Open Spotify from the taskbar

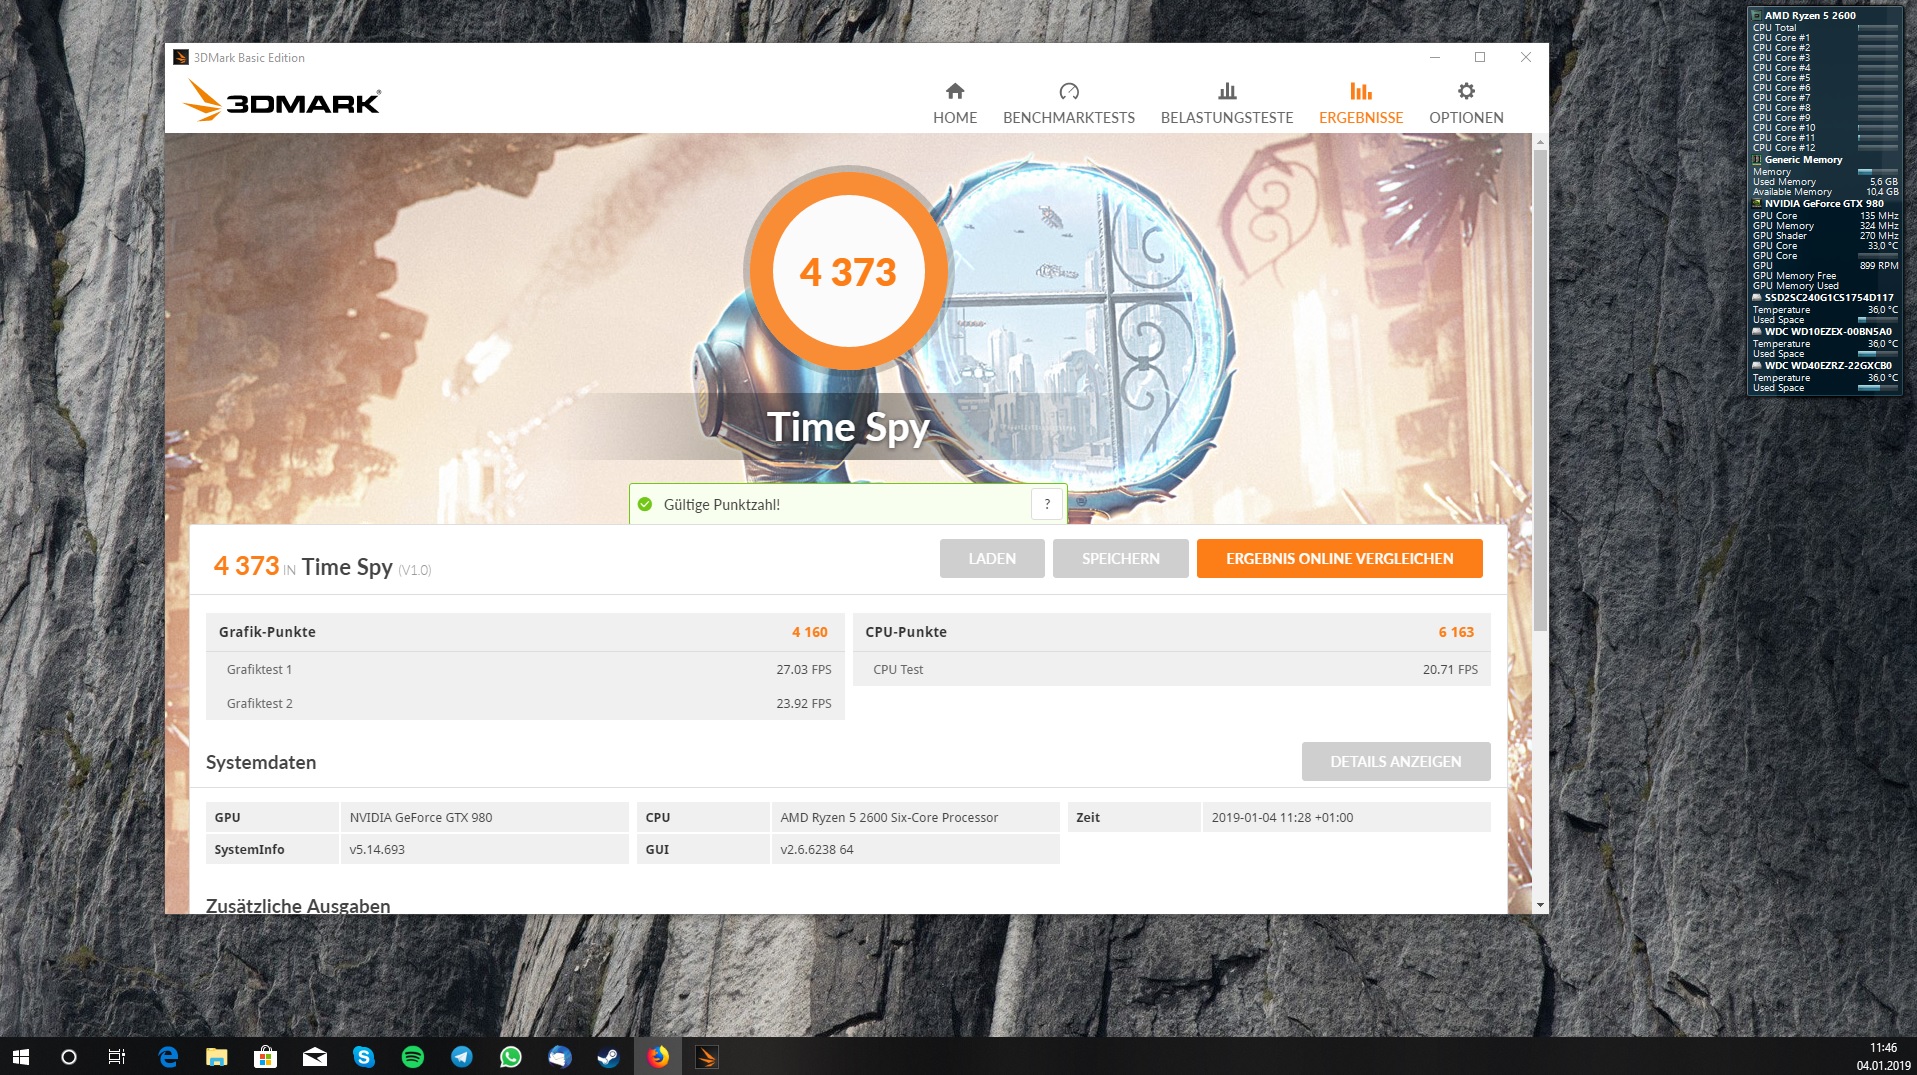tap(412, 1057)
